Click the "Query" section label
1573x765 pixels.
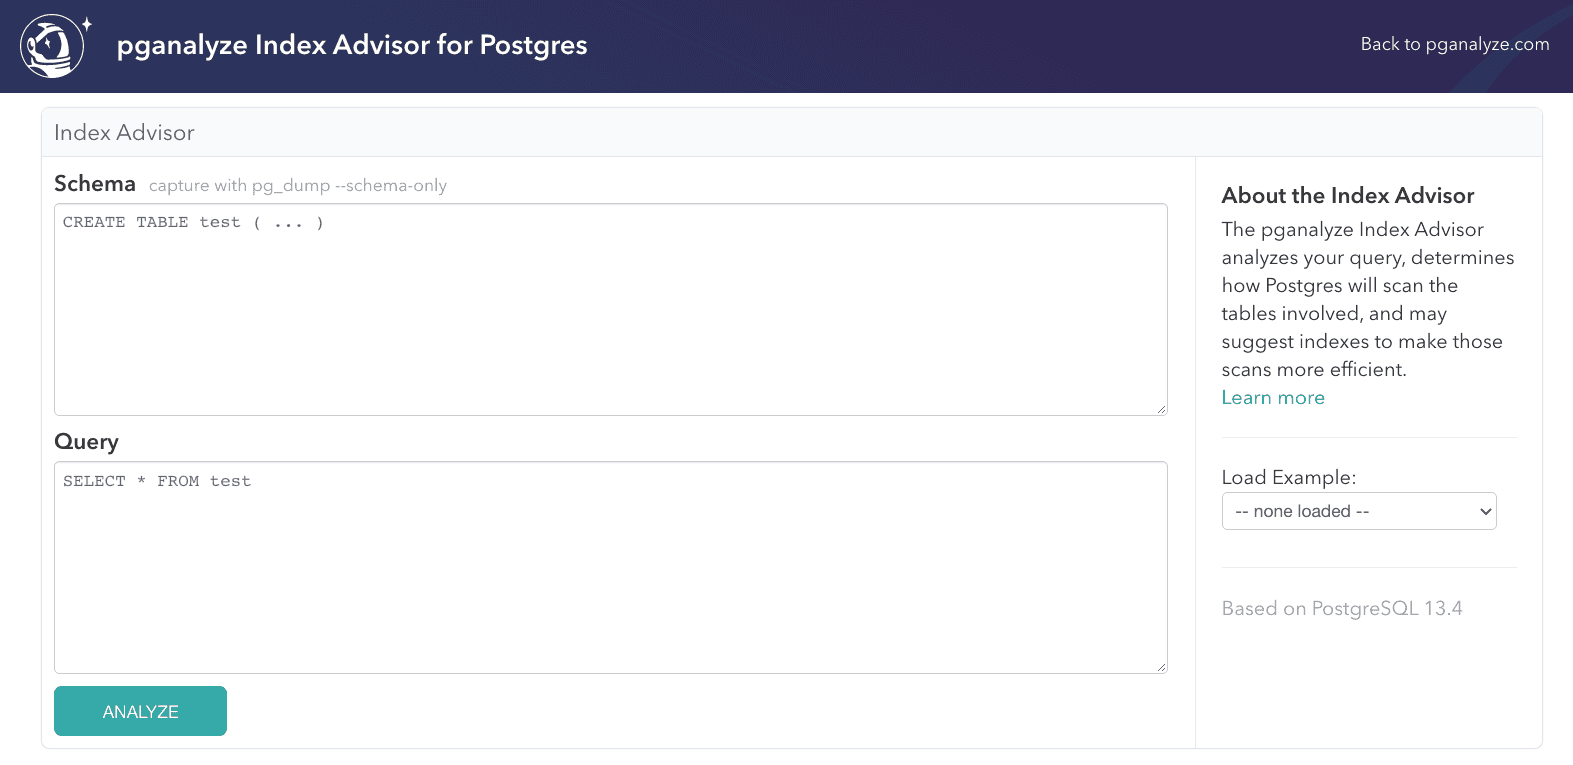pos(86,441)
